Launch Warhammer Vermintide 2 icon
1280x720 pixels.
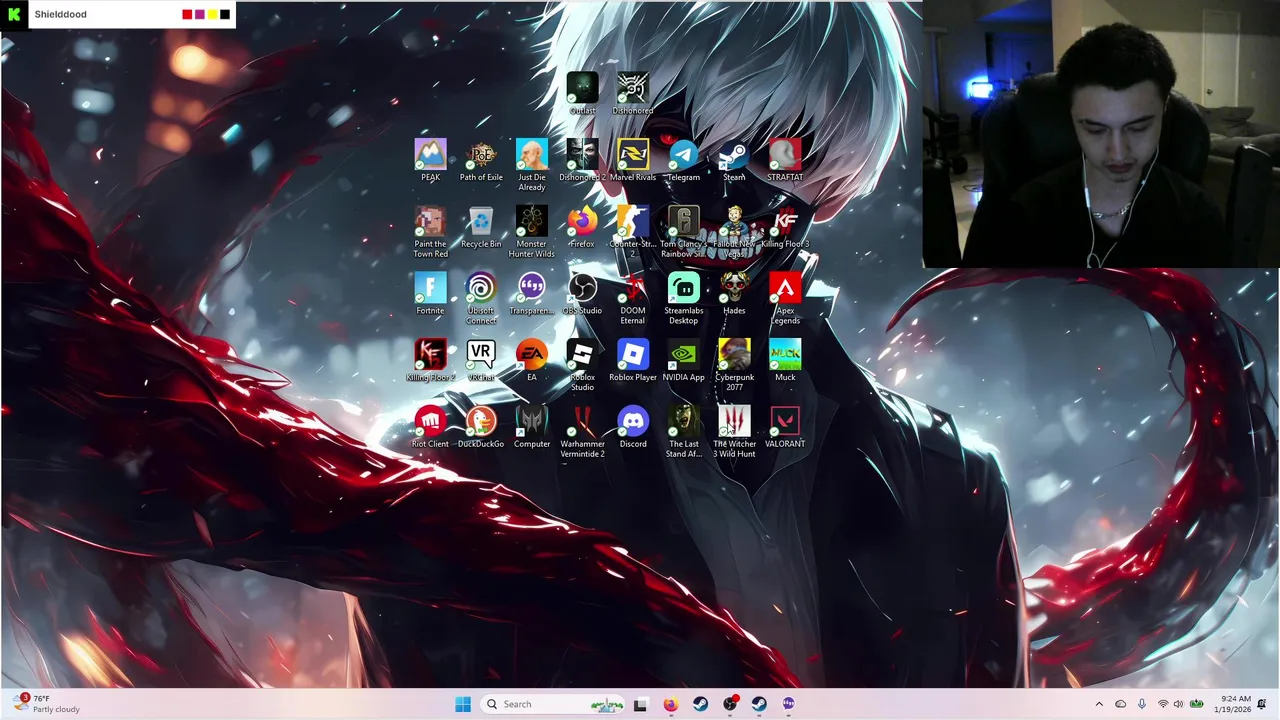[582, 432]
